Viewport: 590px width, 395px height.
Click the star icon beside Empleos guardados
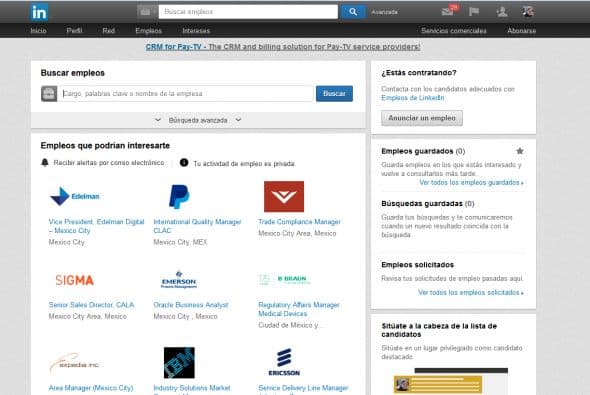click(520, 151)
